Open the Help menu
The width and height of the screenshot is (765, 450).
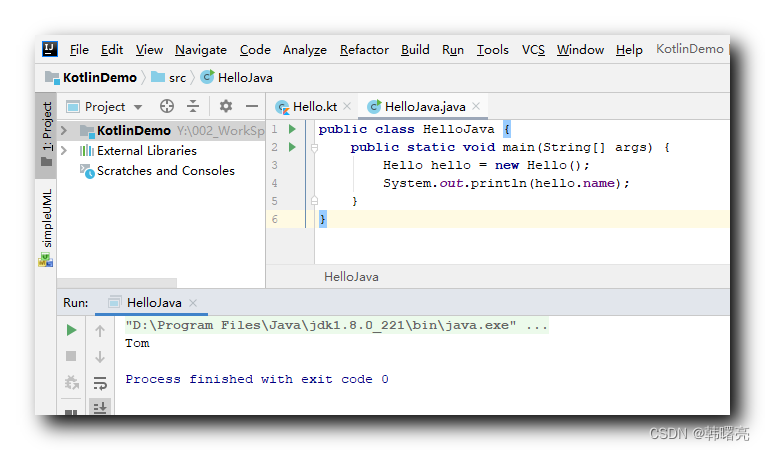(629, 50)
